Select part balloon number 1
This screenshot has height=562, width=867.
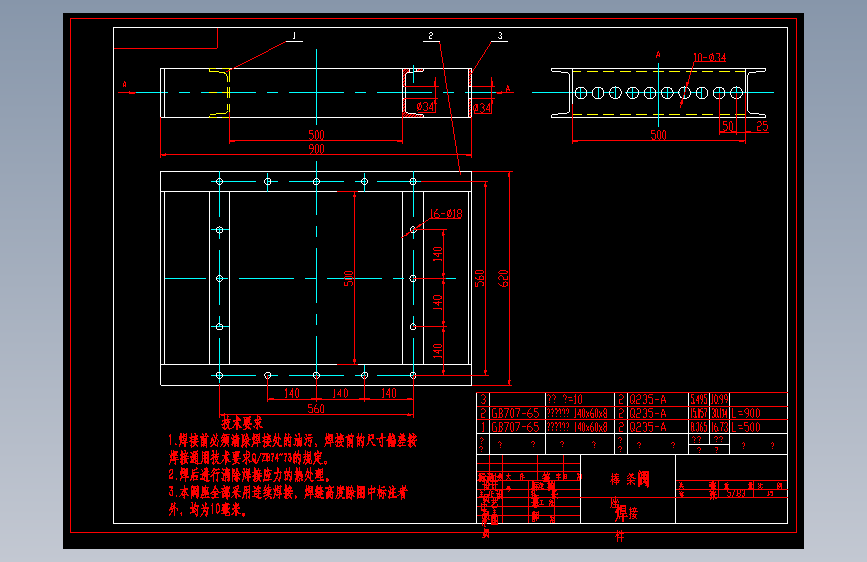pyautogui.click(x=294, y=36)
